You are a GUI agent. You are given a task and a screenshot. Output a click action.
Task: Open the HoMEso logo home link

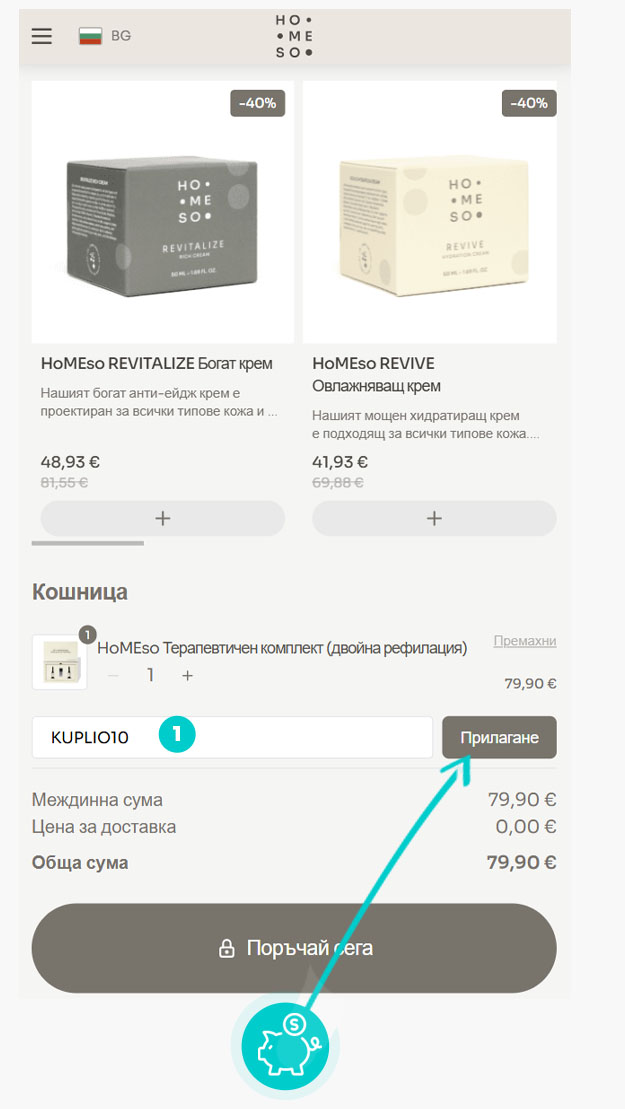pos(293,36)
